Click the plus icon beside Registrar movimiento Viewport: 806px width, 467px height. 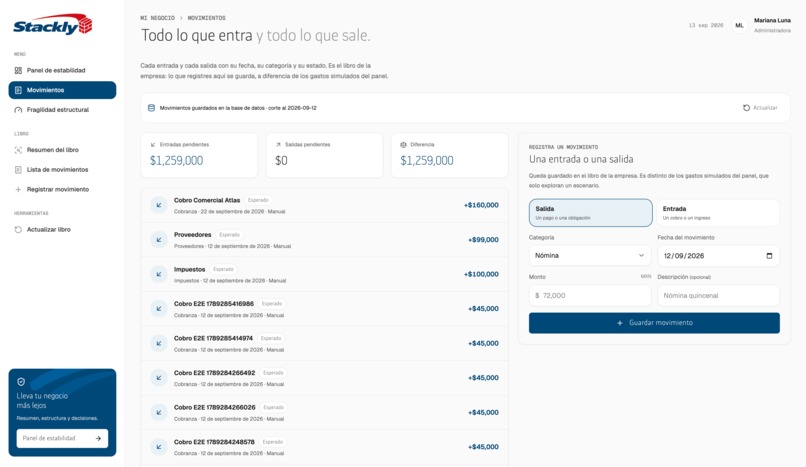[x=18, y=190]
